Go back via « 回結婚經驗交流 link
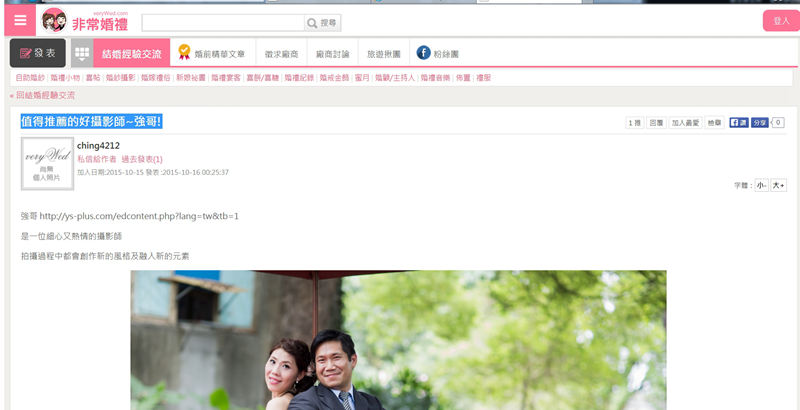Viewport: 800px width, 410px height. click(x=42, y=95)
